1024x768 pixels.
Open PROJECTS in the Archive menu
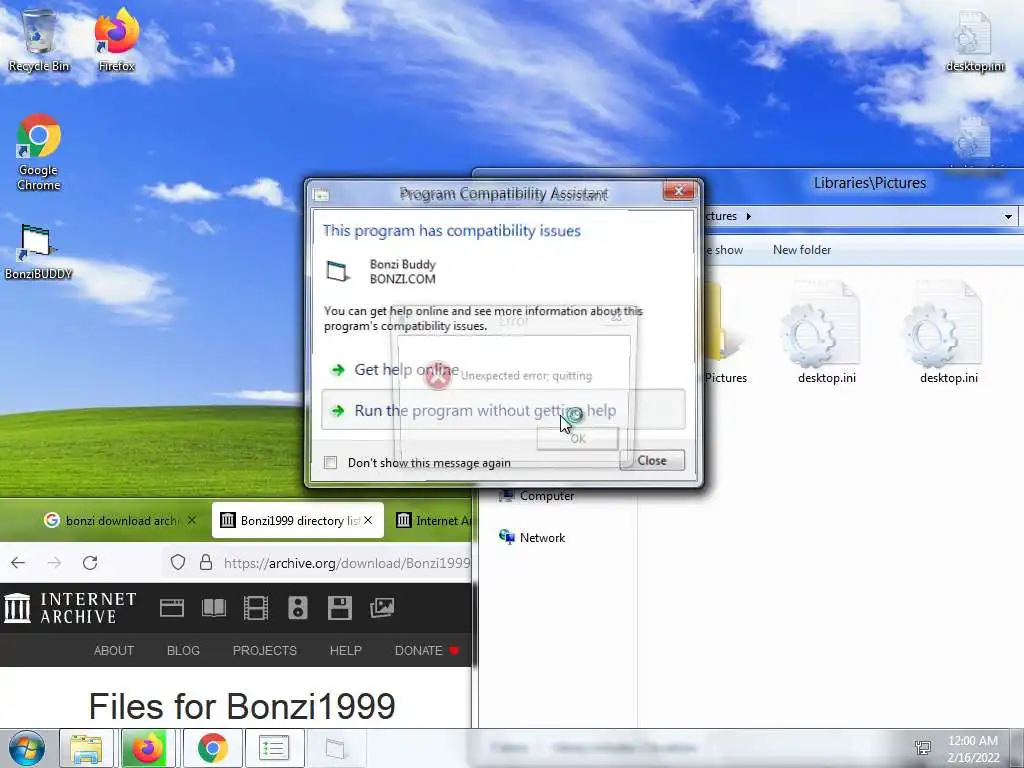(264, 650)
